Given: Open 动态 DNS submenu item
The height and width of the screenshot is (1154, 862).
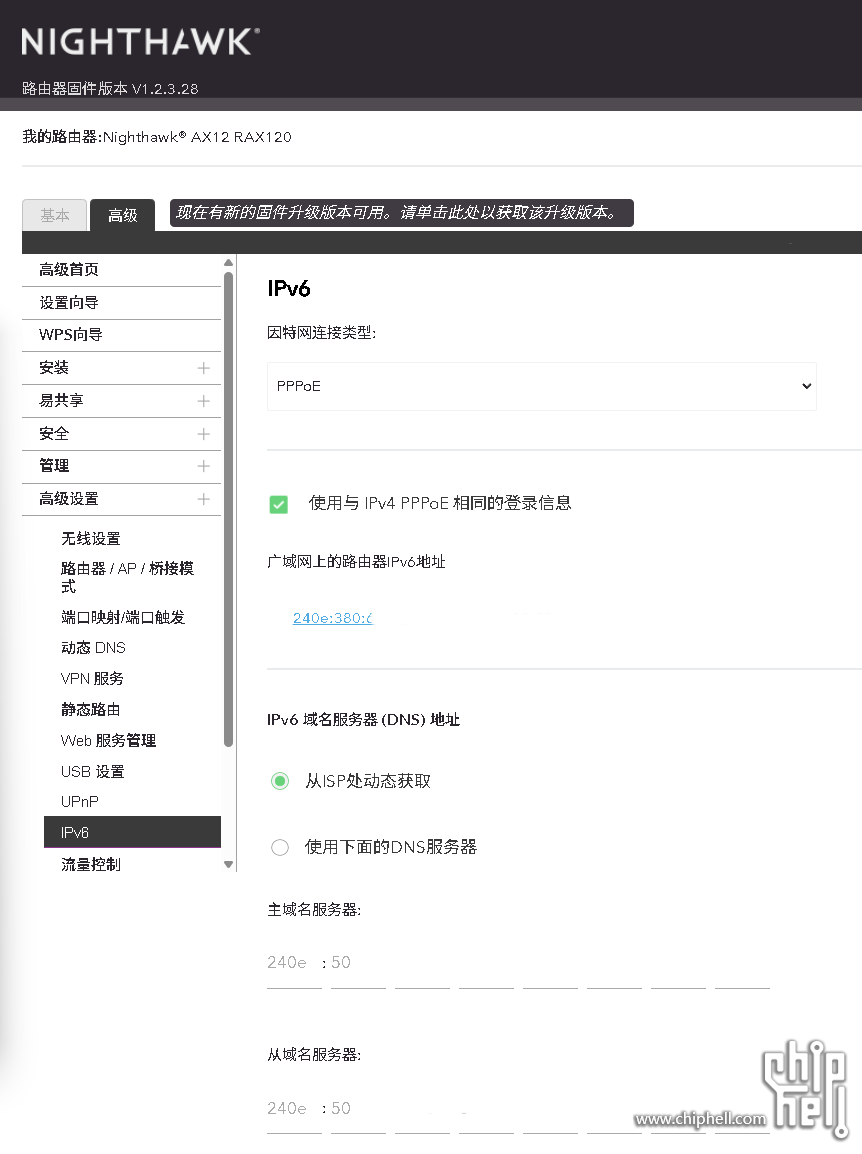Looking at the screenshot, I should click(x=93, y=648).
